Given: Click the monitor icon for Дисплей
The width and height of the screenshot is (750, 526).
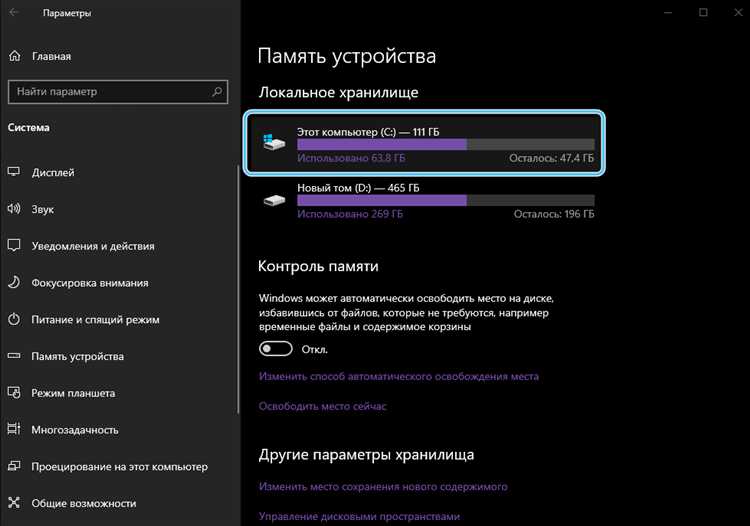Looking at the screenshot, I should (x=14, y=172).
